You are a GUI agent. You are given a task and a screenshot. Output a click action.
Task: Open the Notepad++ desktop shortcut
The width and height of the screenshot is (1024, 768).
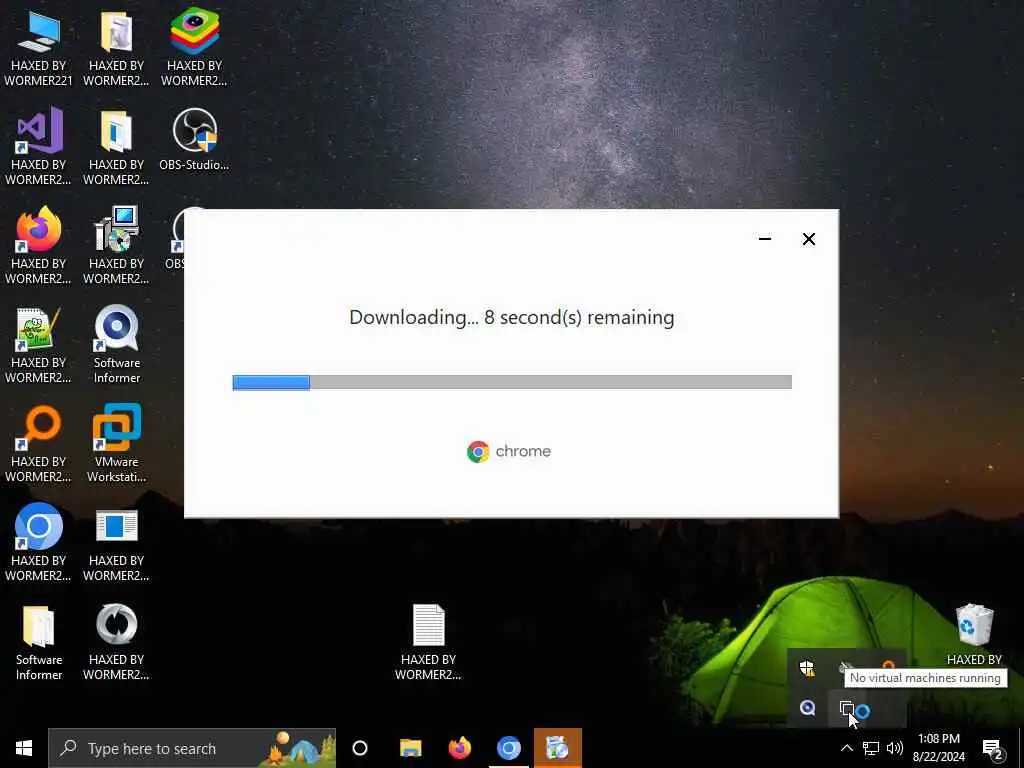[x=39, y=328]
